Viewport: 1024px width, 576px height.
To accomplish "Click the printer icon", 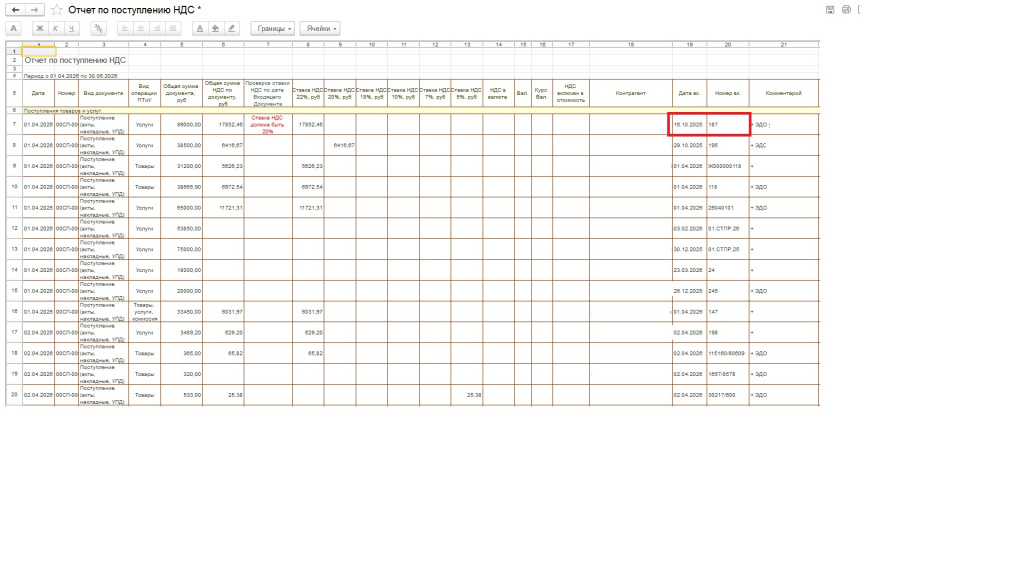I will tap(846, 10).
